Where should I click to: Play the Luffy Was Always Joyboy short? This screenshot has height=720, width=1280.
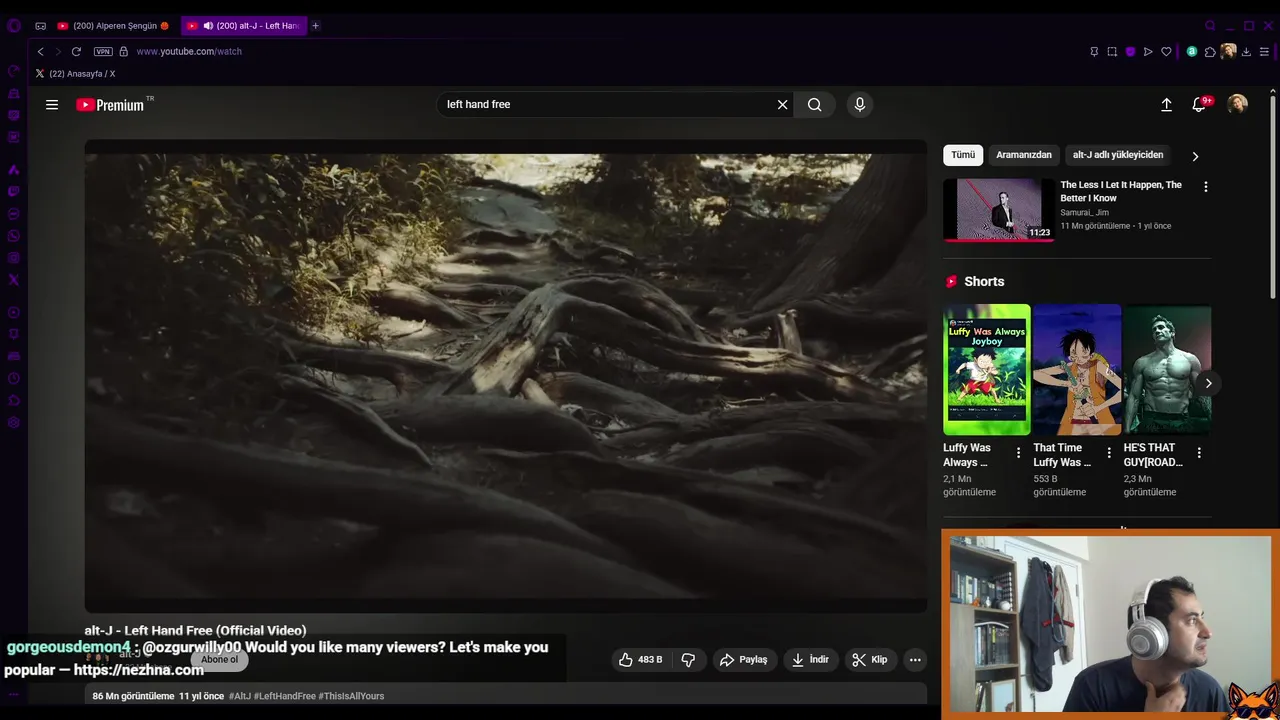pyautogui.click(x=986, y=370)
